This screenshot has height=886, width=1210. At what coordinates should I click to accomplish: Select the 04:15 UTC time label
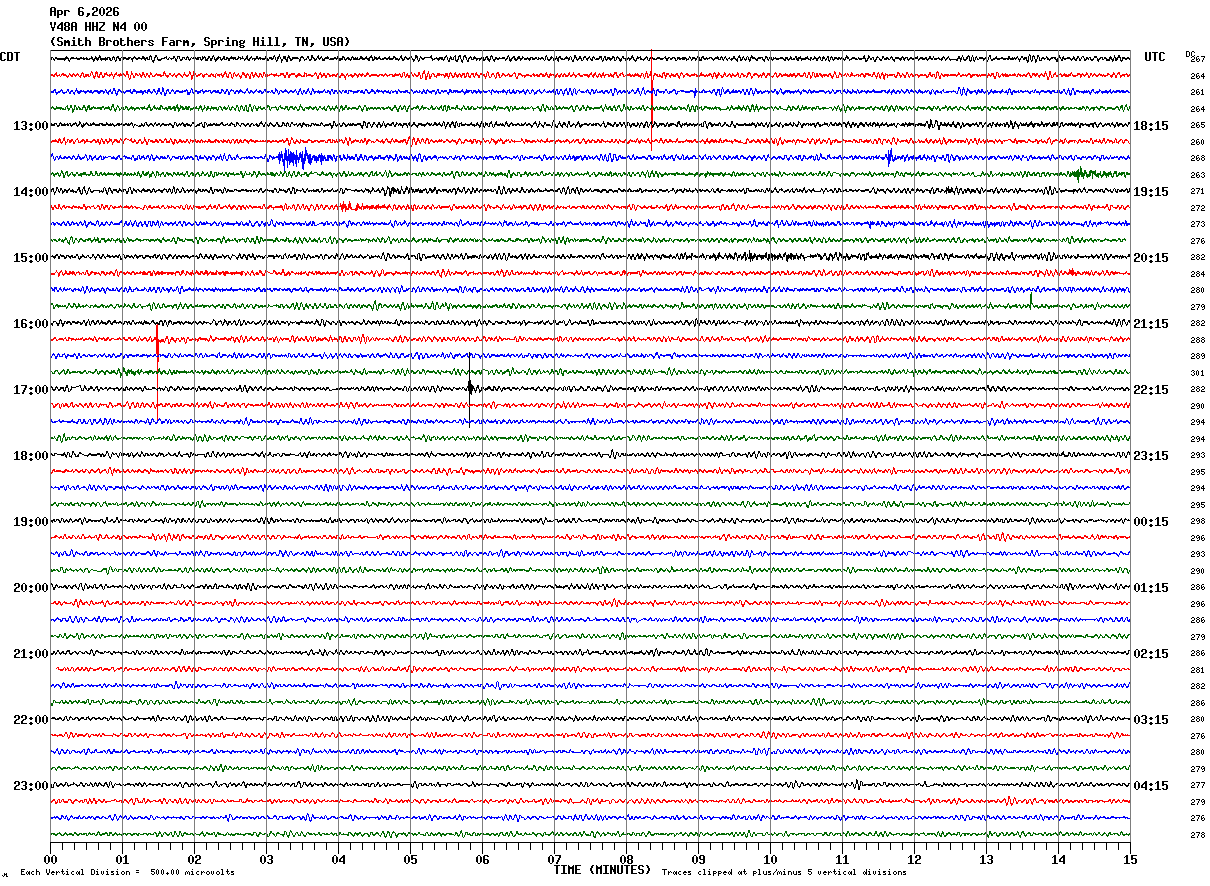coord(1150,786)
